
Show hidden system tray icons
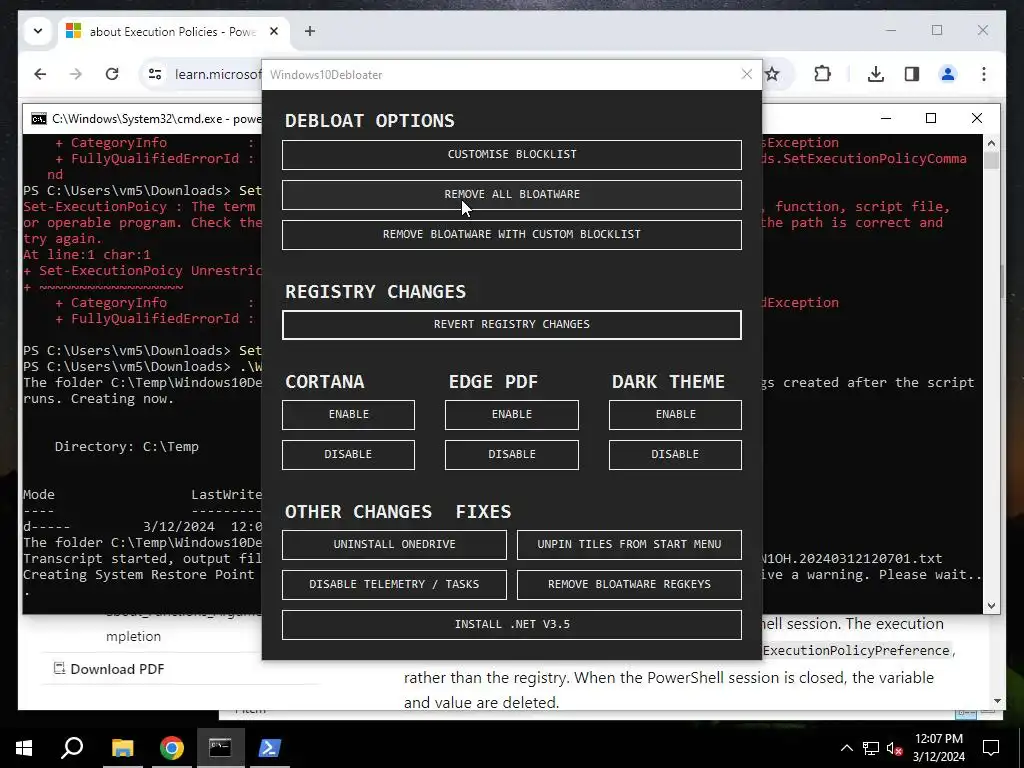[x=846, y=748]
